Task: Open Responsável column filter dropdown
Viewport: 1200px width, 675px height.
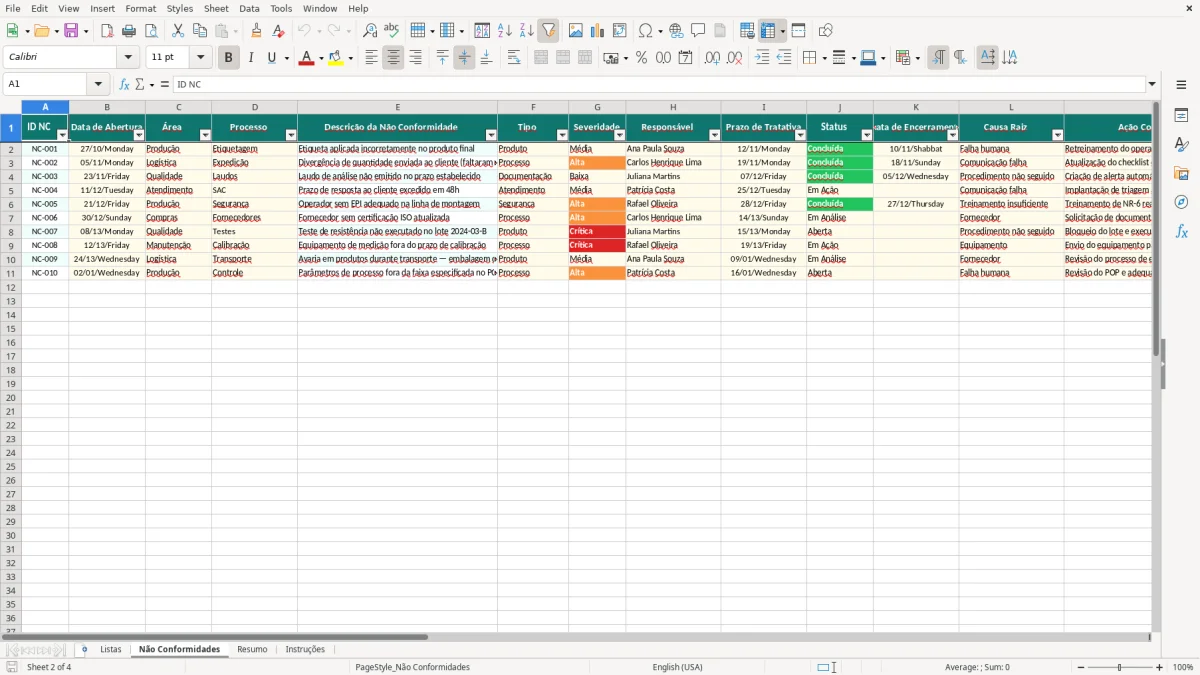Action: pos(714,135)
